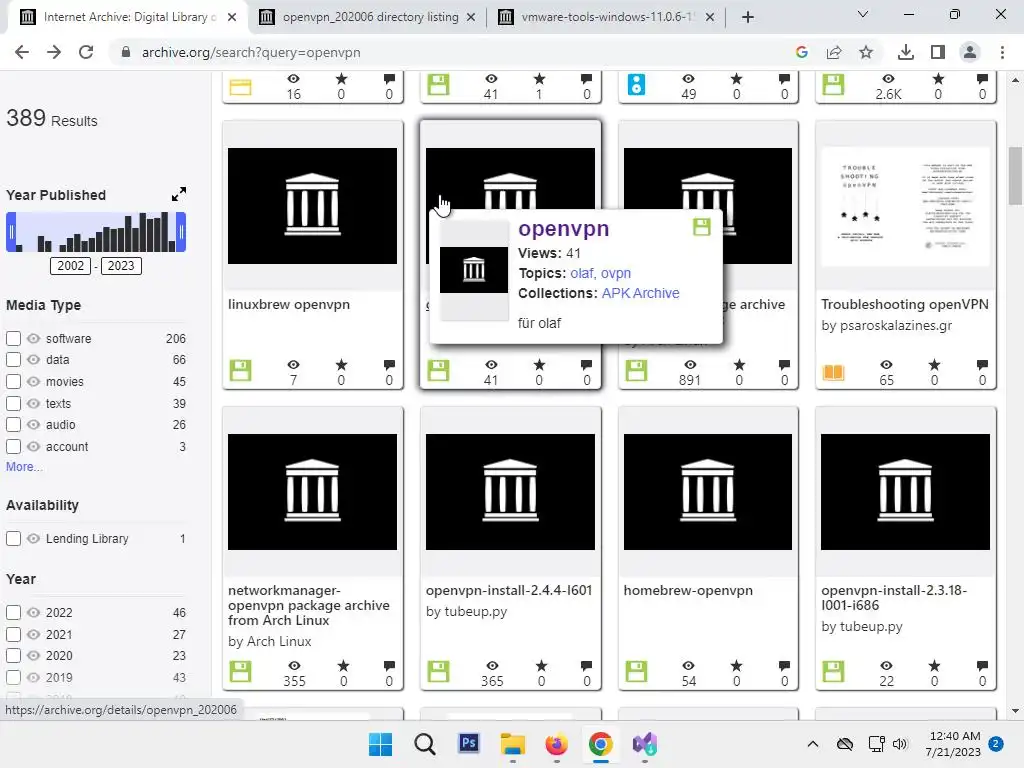Image resolution: width=1024 pixels, height=768 pixels.
Task: Open browser downloads icon
Action: (906, 52)
